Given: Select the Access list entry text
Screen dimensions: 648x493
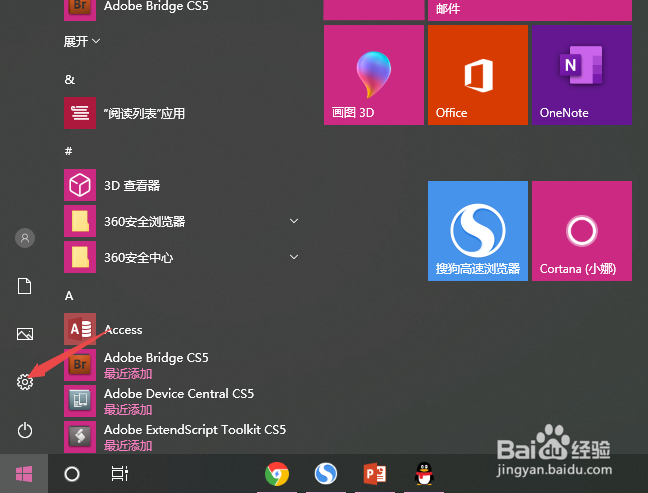Looking at the screenshot, I should [123, 330].
